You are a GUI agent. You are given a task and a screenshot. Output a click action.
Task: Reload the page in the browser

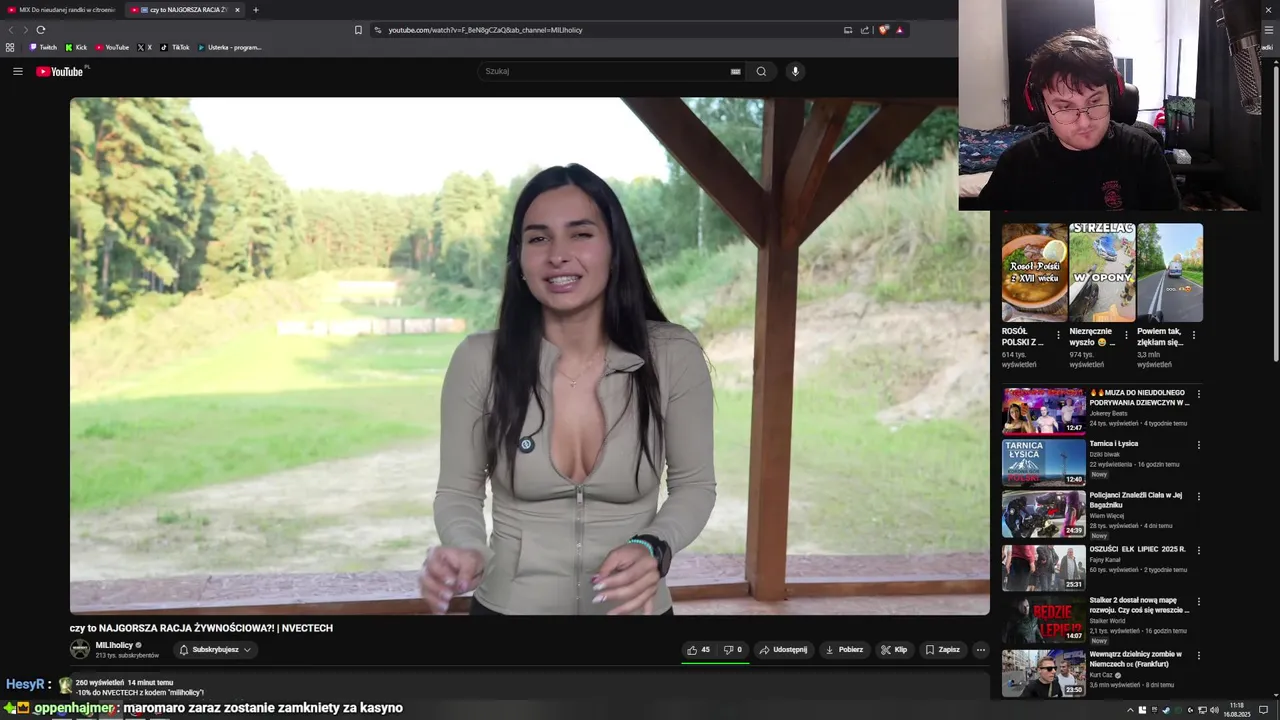41,30
